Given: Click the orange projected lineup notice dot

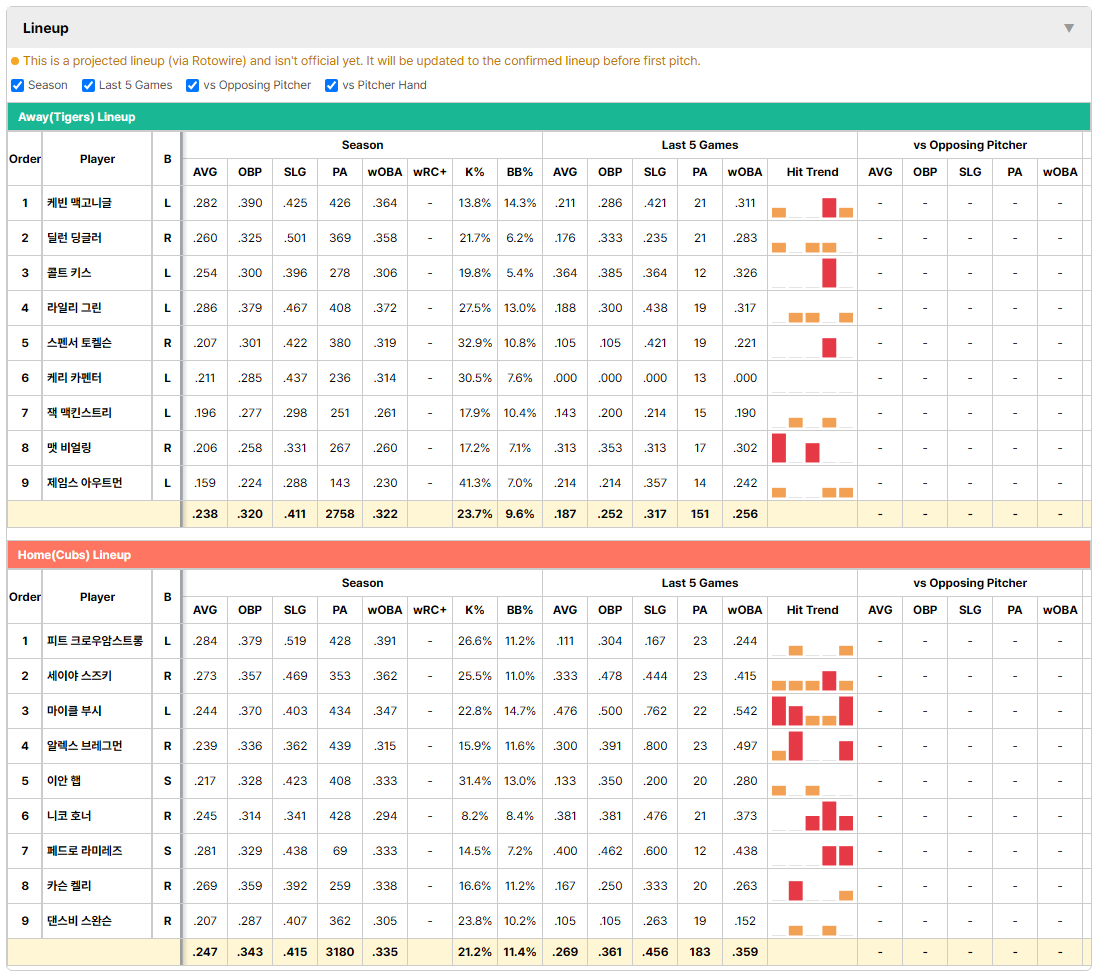Looking at the screenshot, I should (x=15, y=61).
